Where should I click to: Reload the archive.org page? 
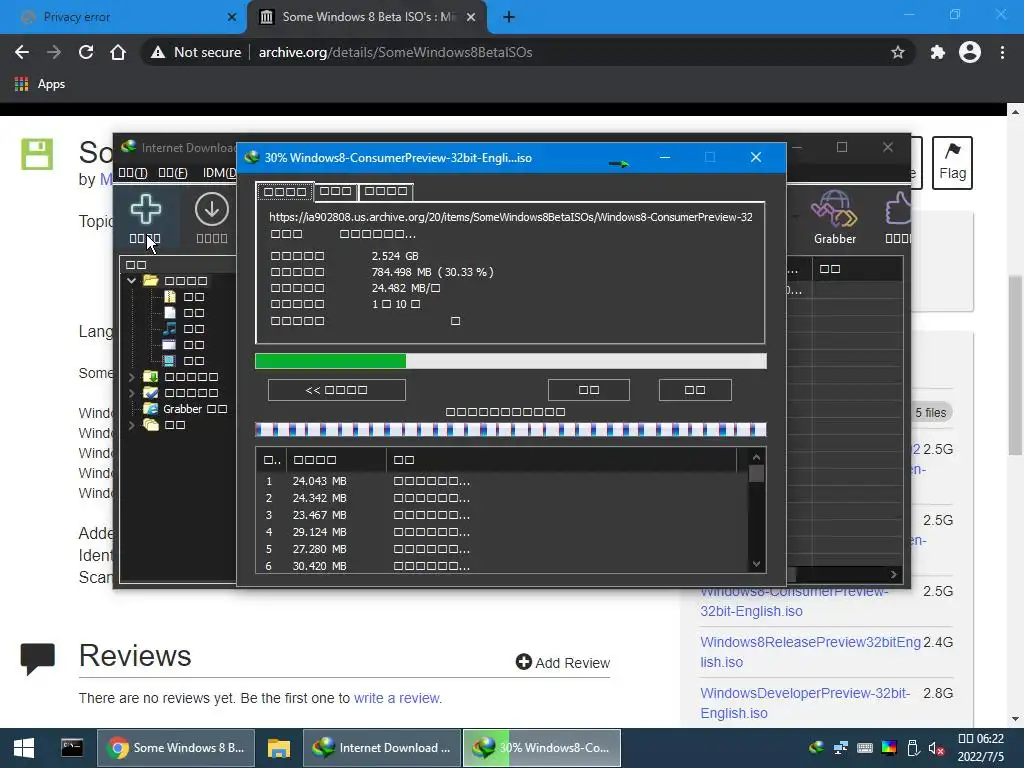click(86, 52)
